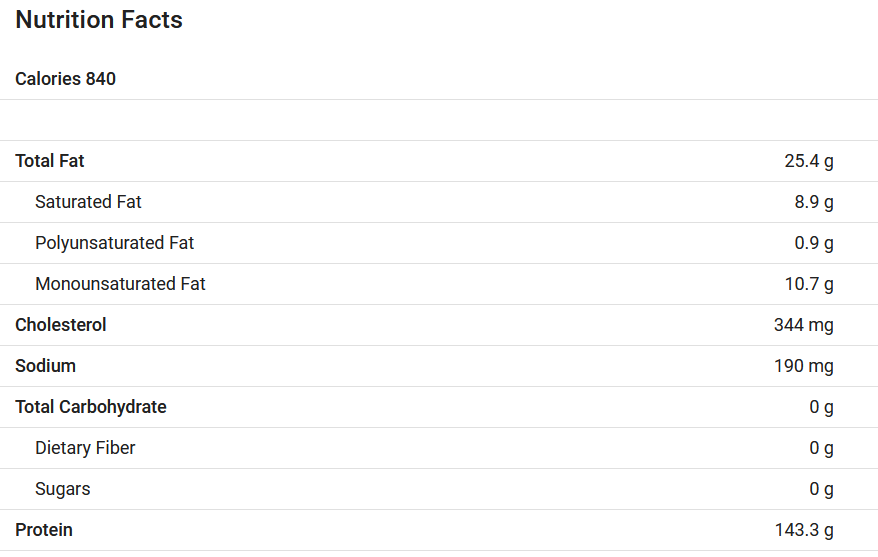Click the Cholesterol label
Screen dimensions: 878x557
[60, 325]
